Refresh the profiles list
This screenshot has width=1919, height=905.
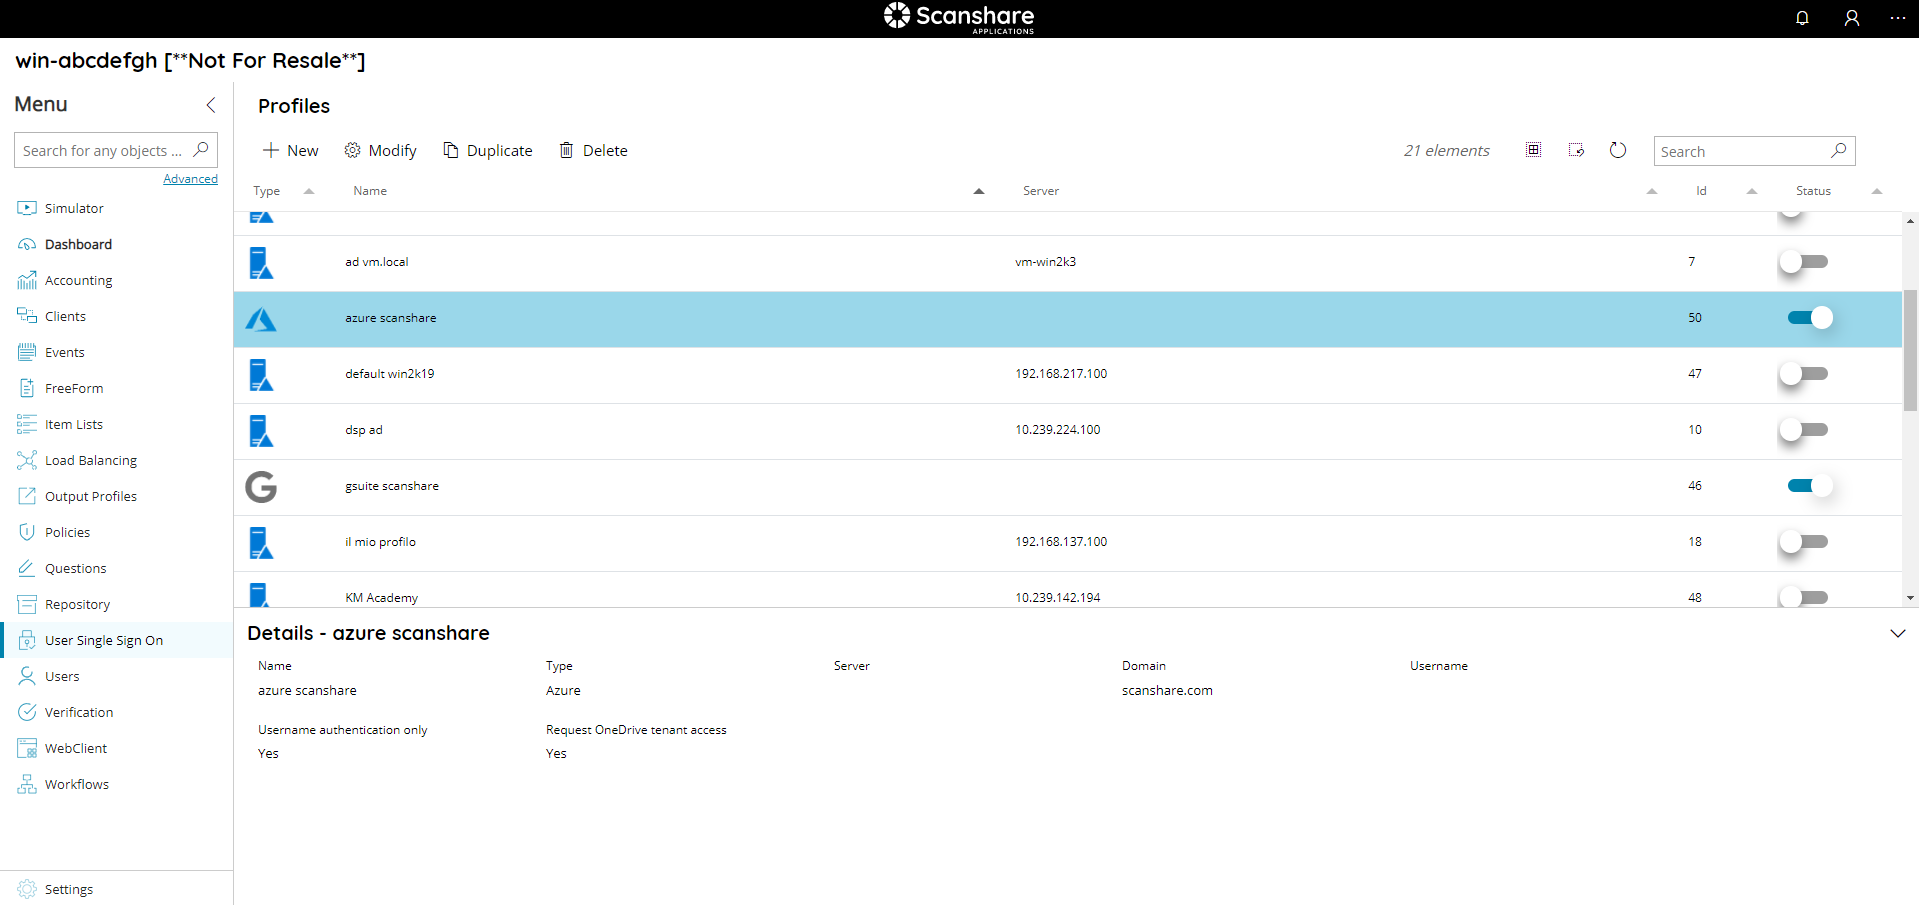[x=1618, y=150]
